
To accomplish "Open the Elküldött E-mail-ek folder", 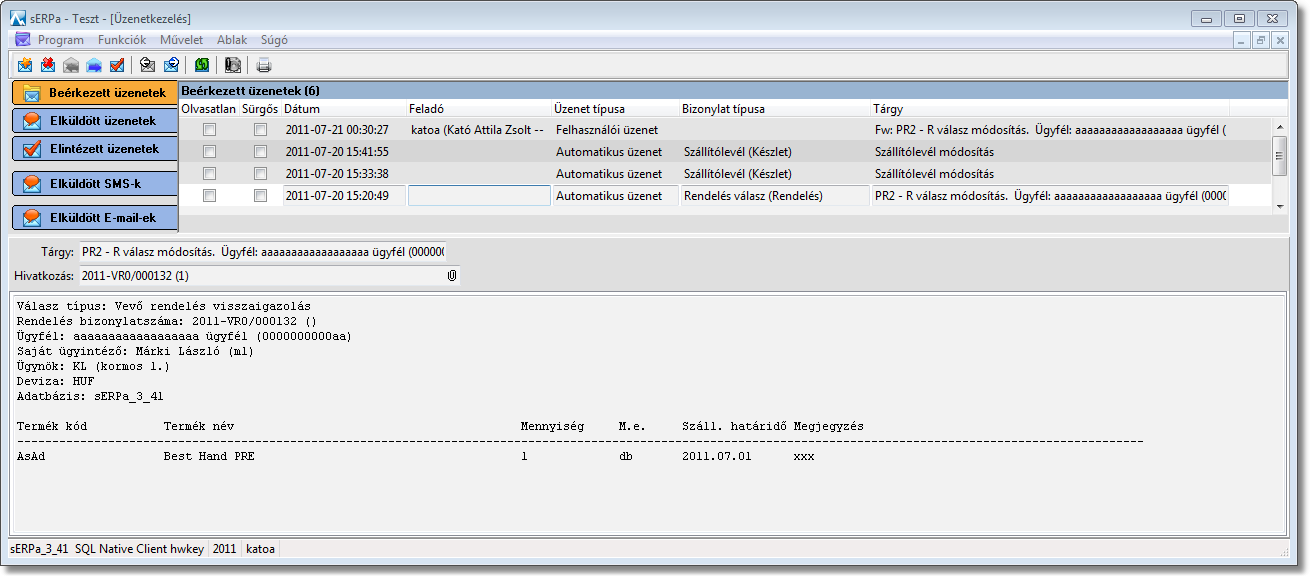I will coord(95,217).
